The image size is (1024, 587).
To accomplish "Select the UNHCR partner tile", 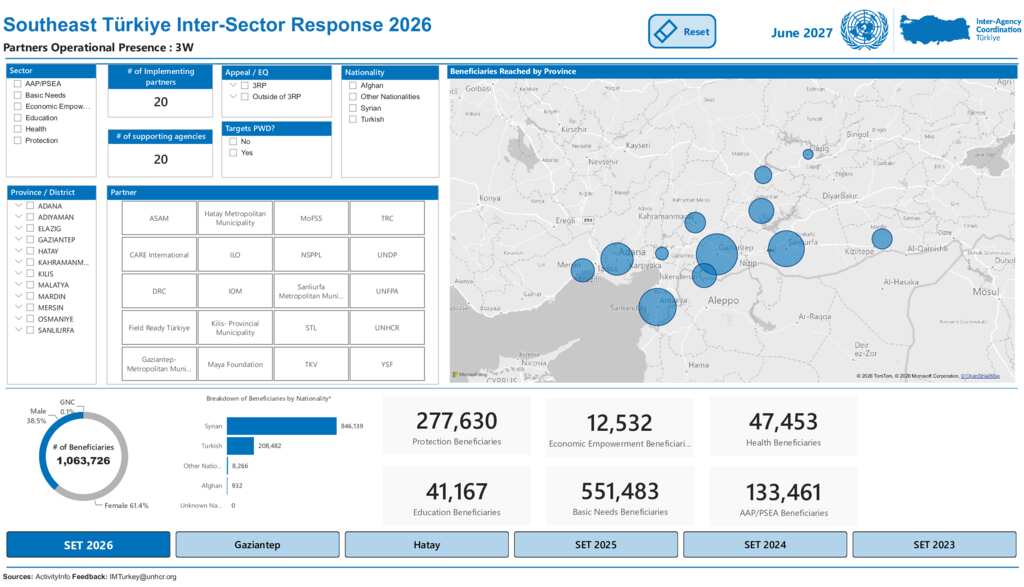I will tap(387, 328).
